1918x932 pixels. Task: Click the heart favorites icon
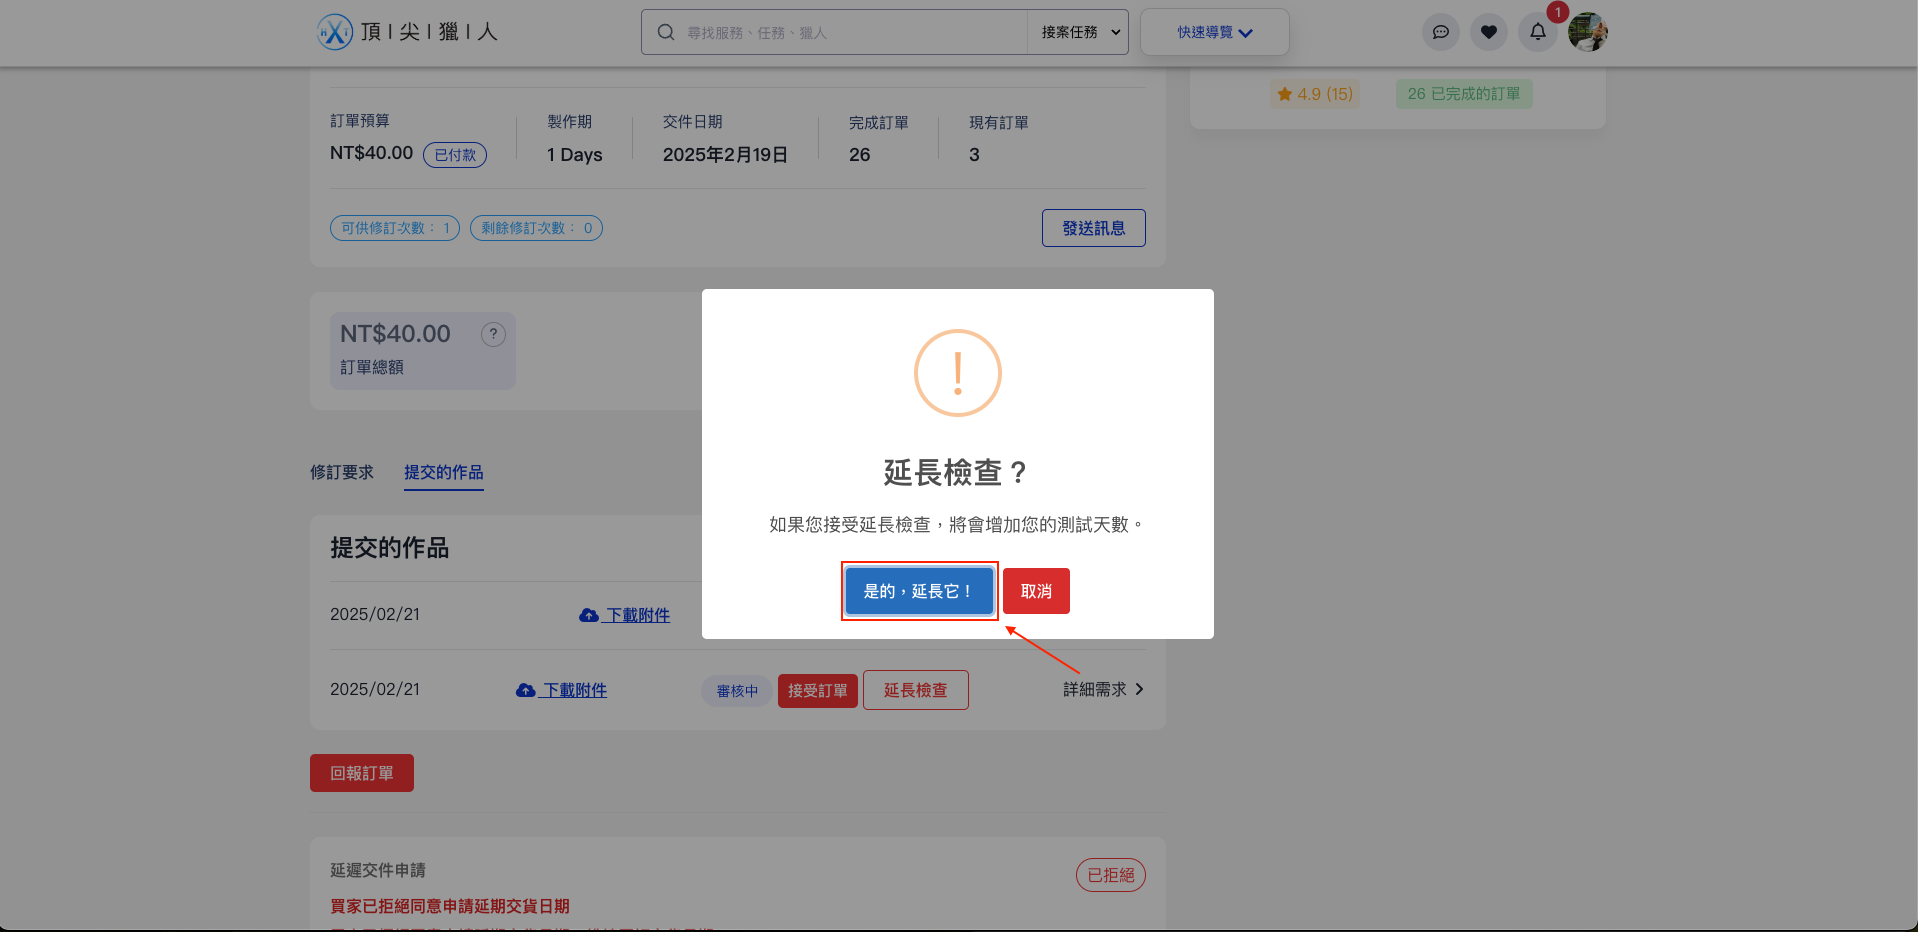(x=1488, y=31)
